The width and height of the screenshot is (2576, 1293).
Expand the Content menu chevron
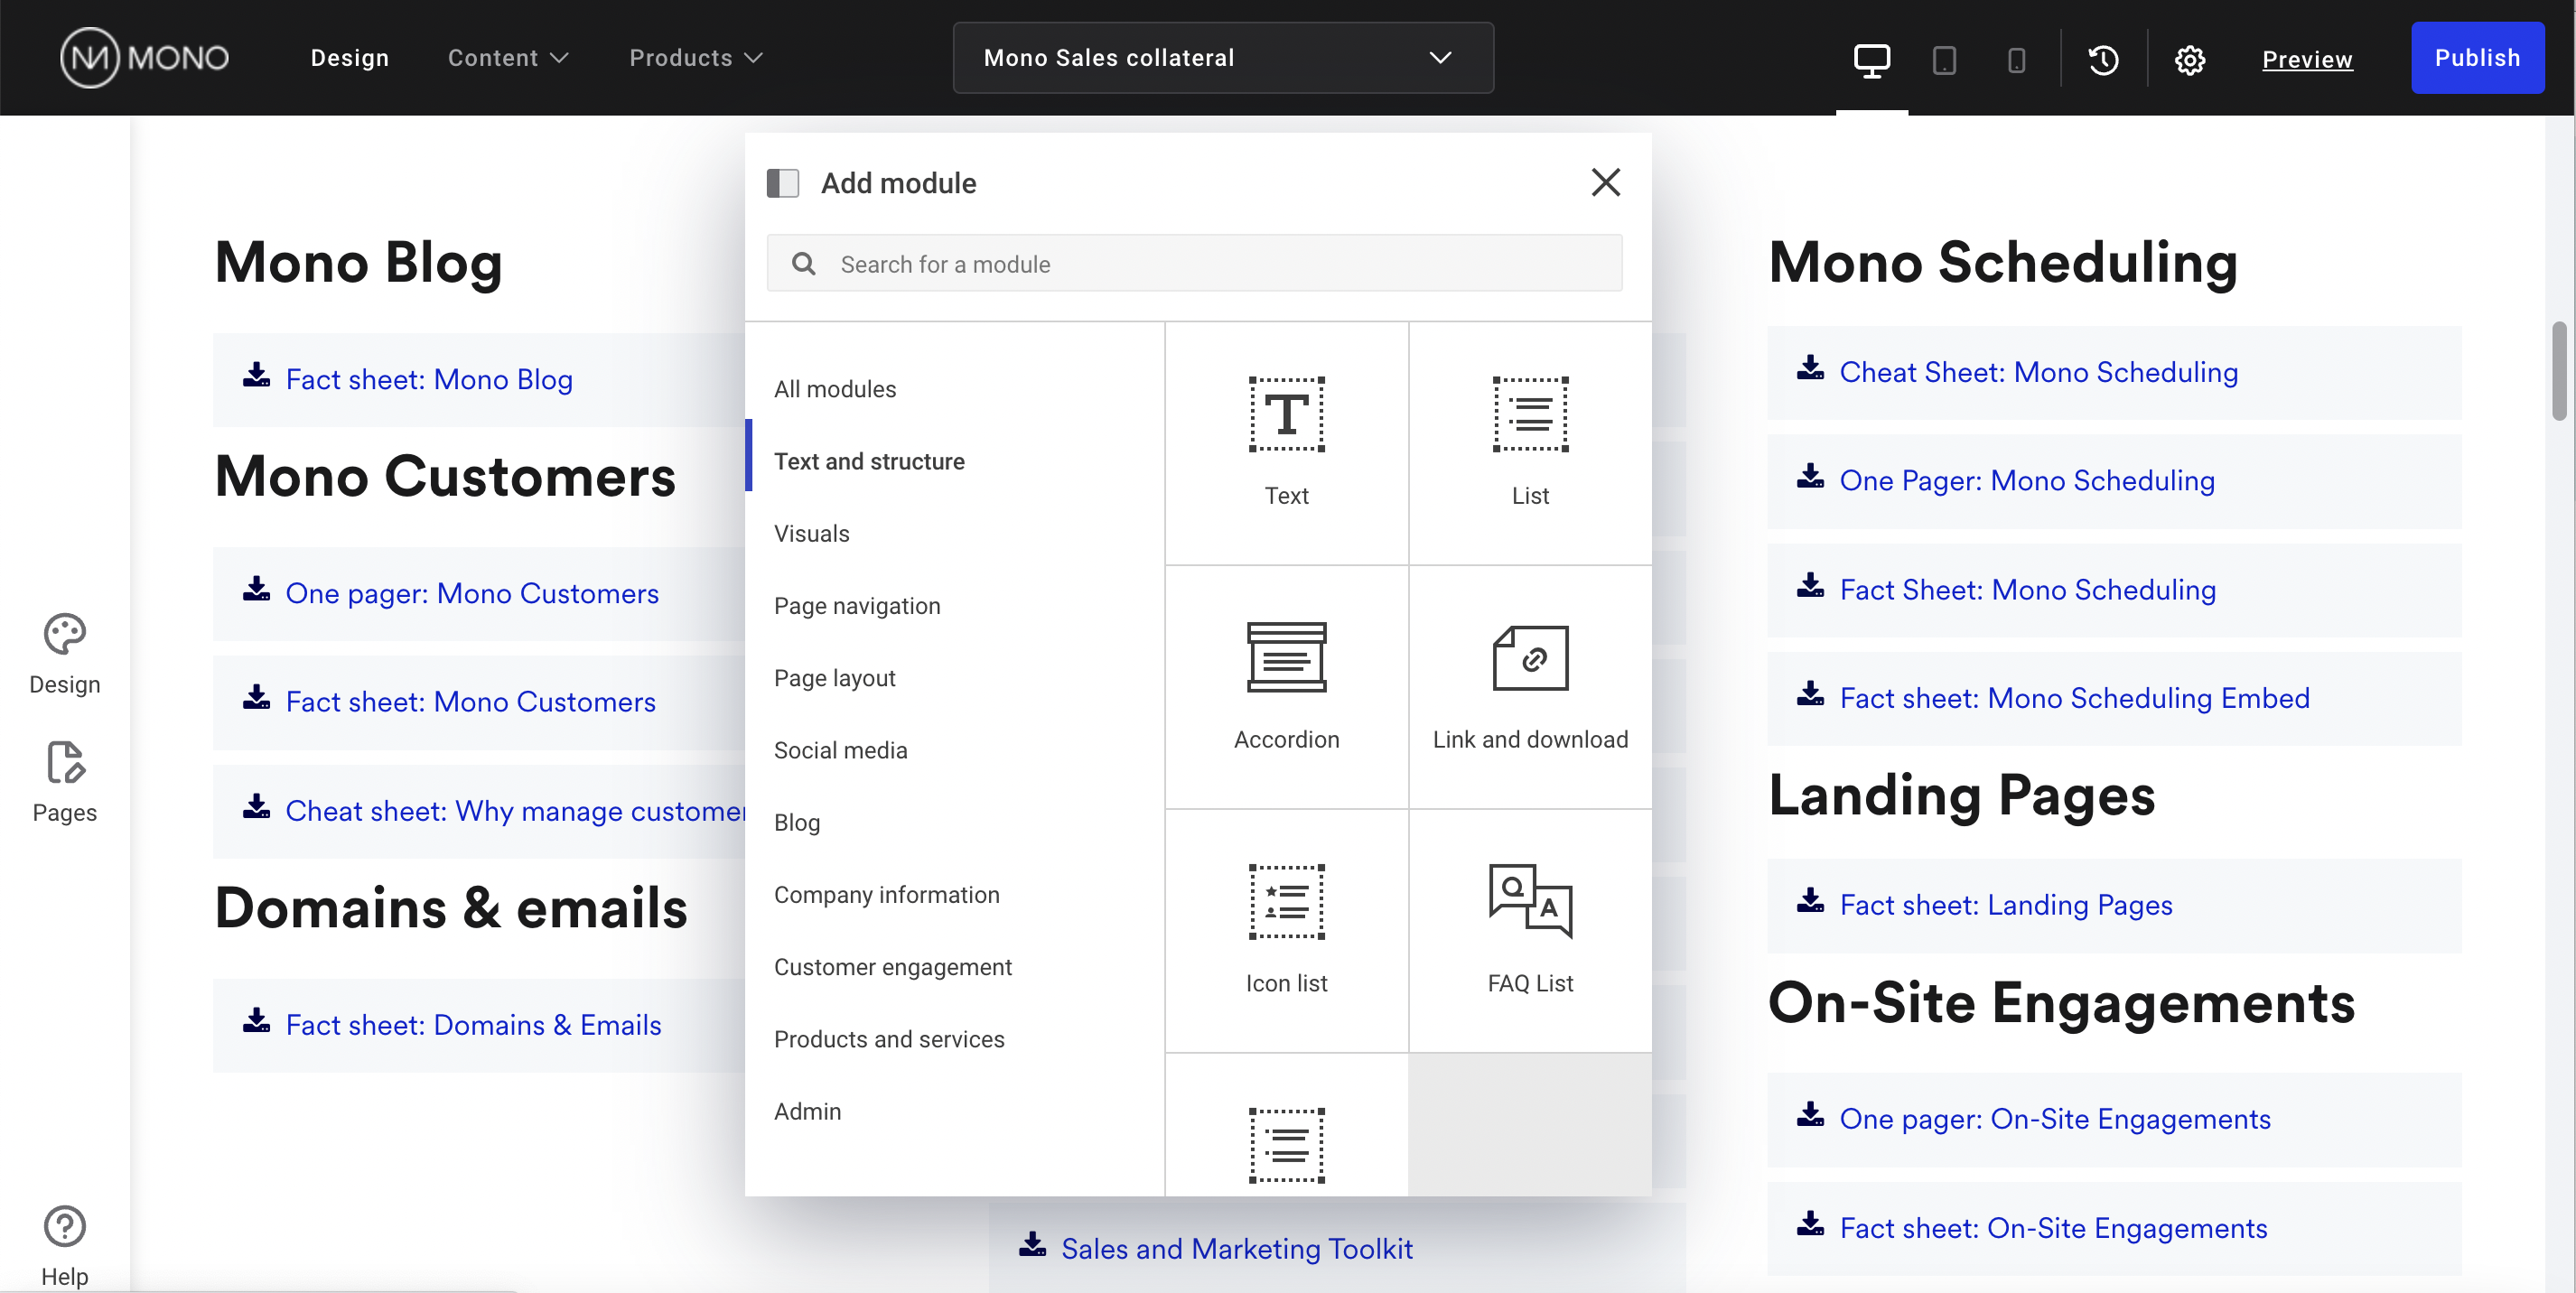560,59
